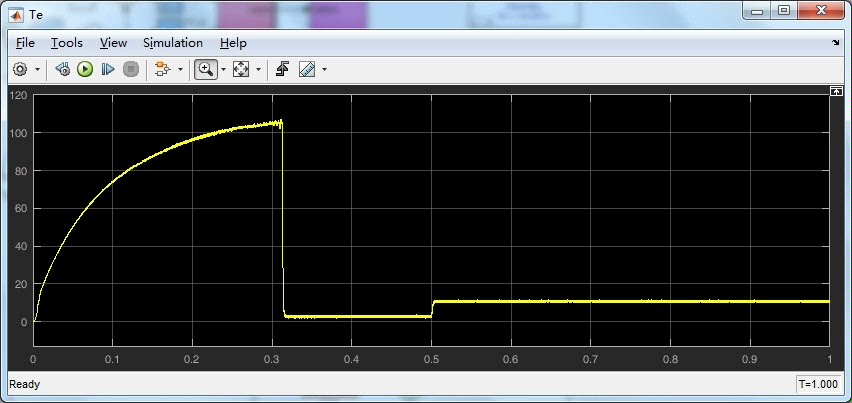The image size is (852, 403).
Task: Click the Step Forward button
Action: pyautogui.click(x=108, y=70)
